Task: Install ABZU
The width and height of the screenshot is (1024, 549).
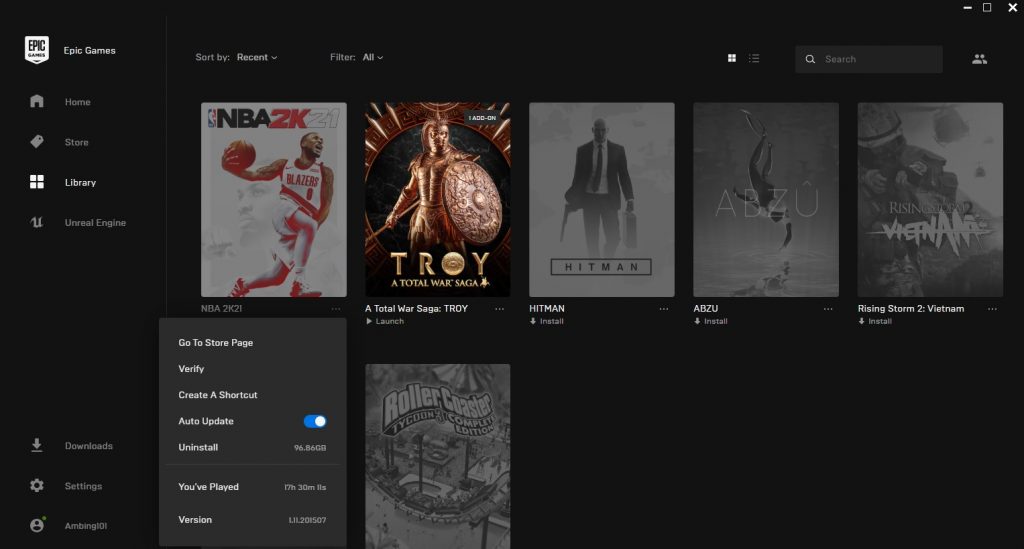Action: click(711, 321)
